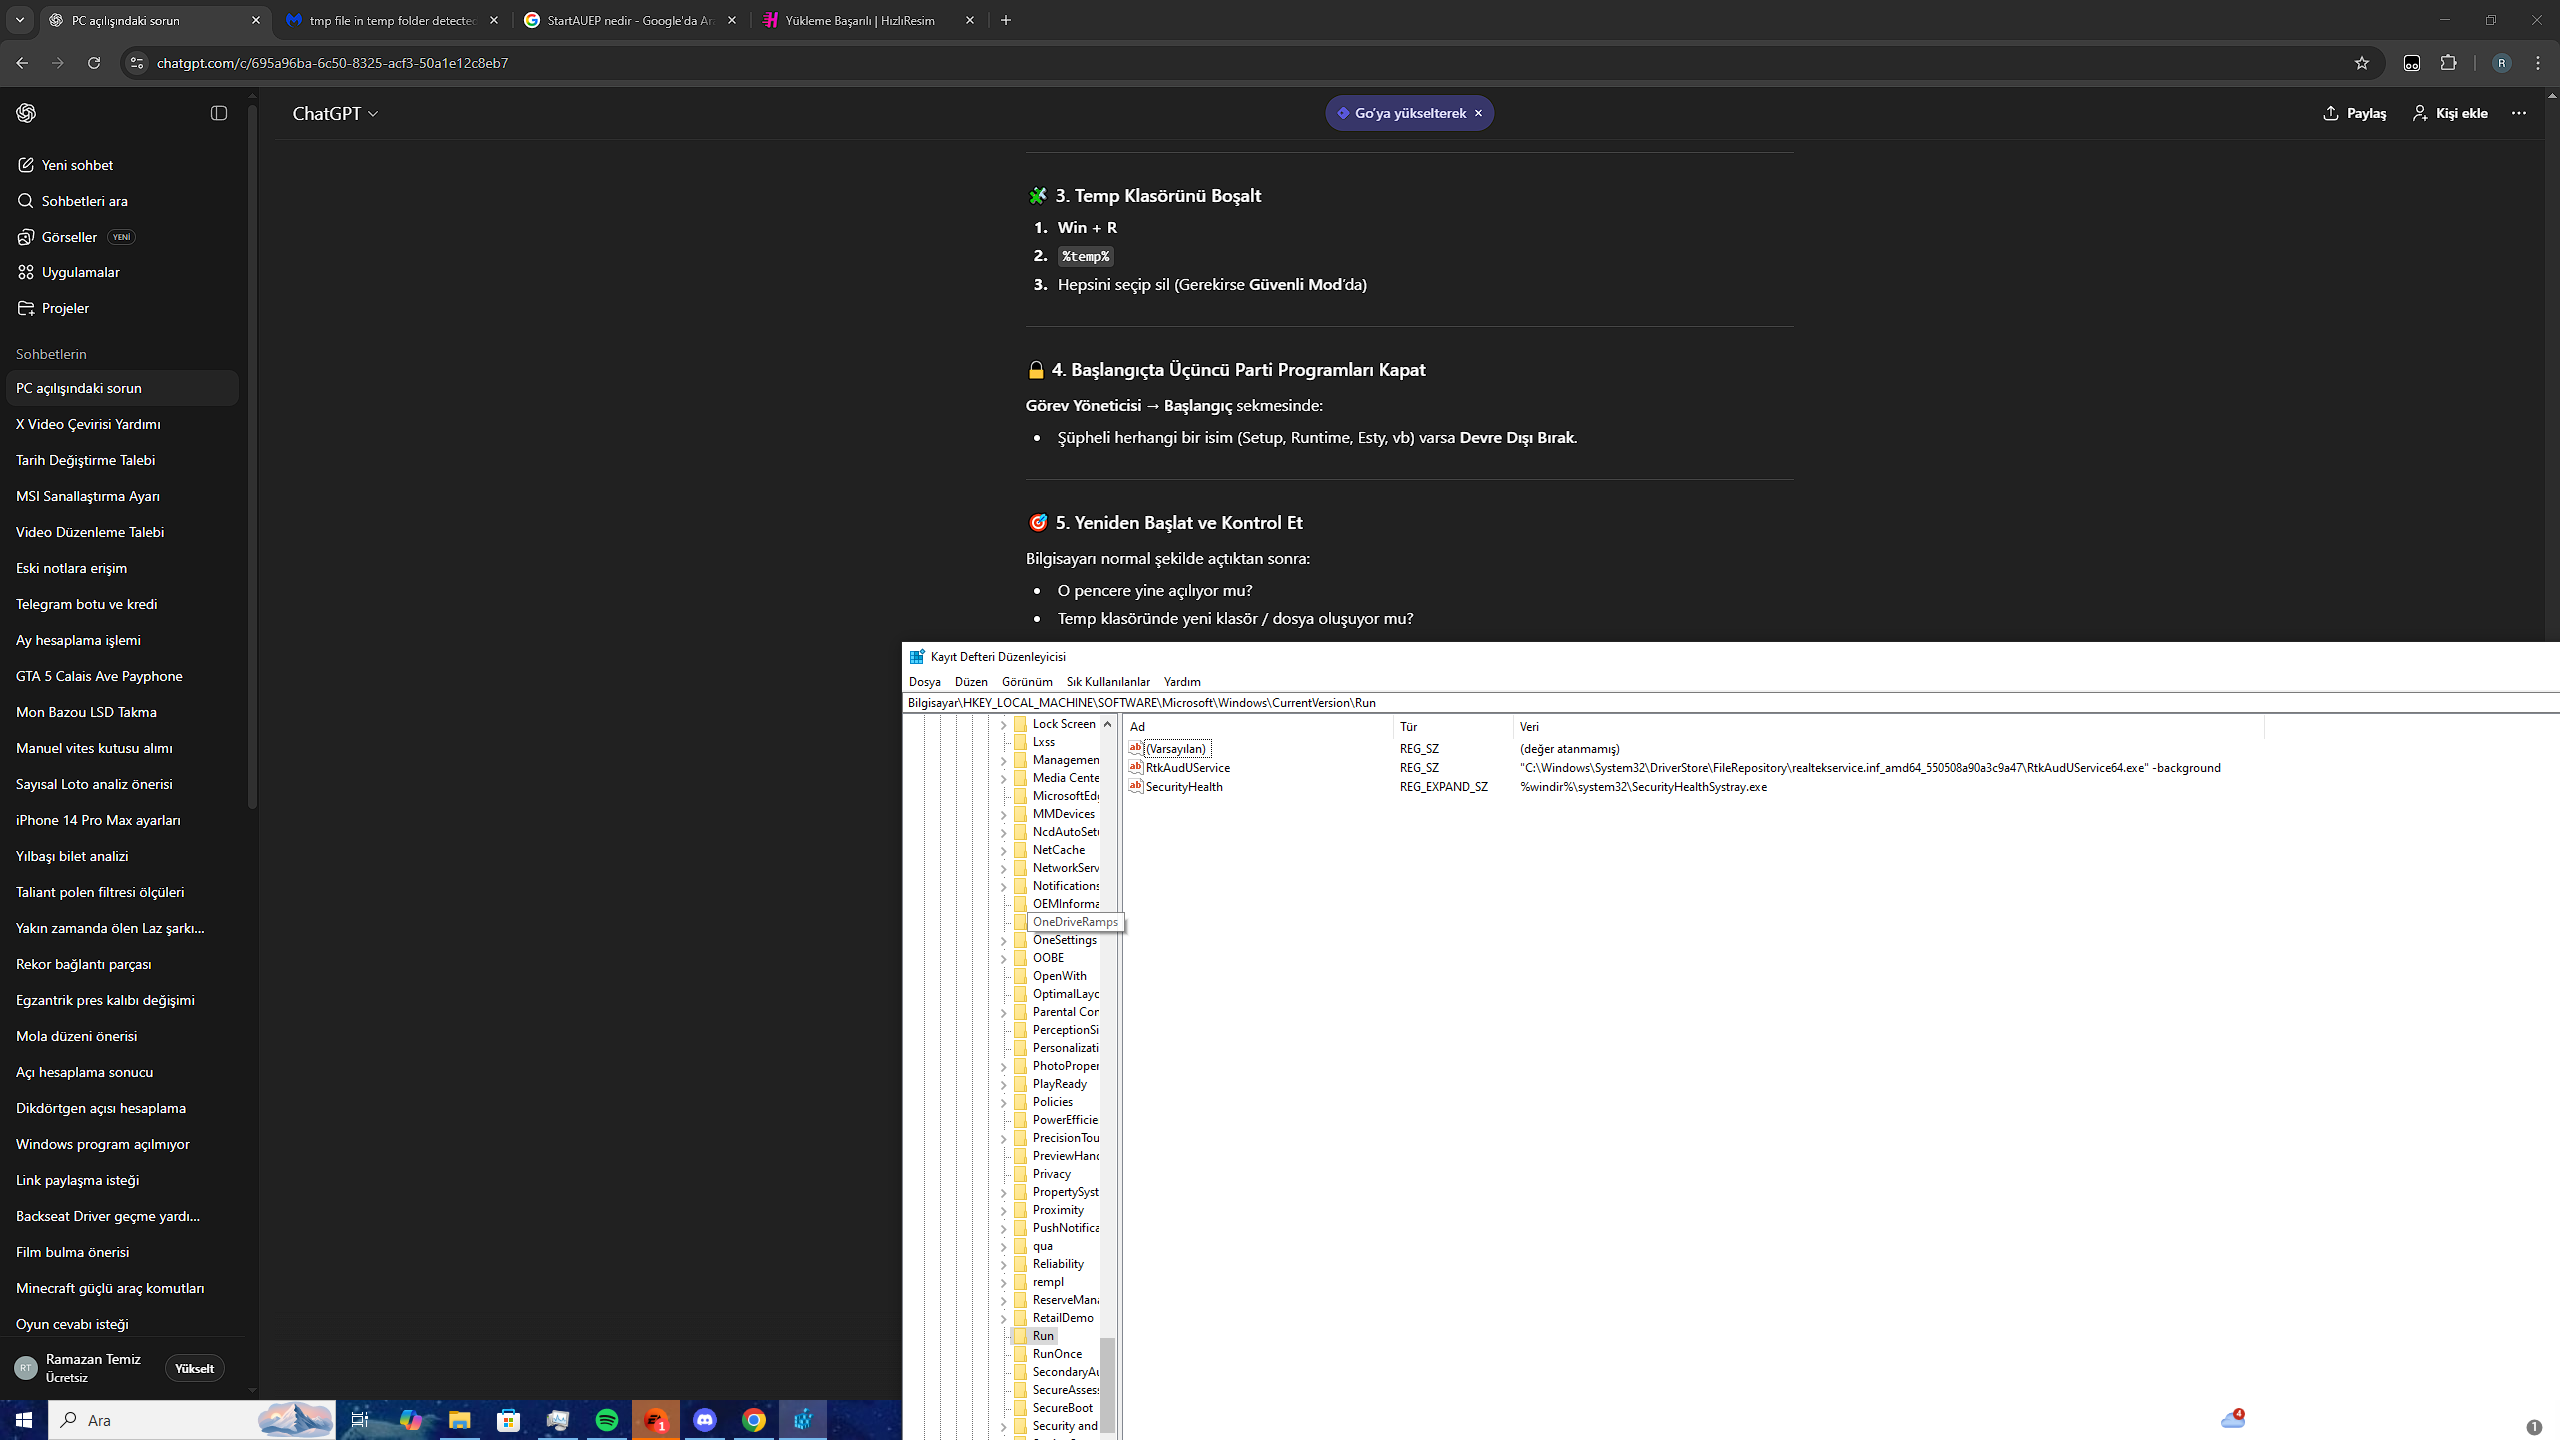Open Discord from the taskbar
2560x1440 pixels.
point(705,1420)
